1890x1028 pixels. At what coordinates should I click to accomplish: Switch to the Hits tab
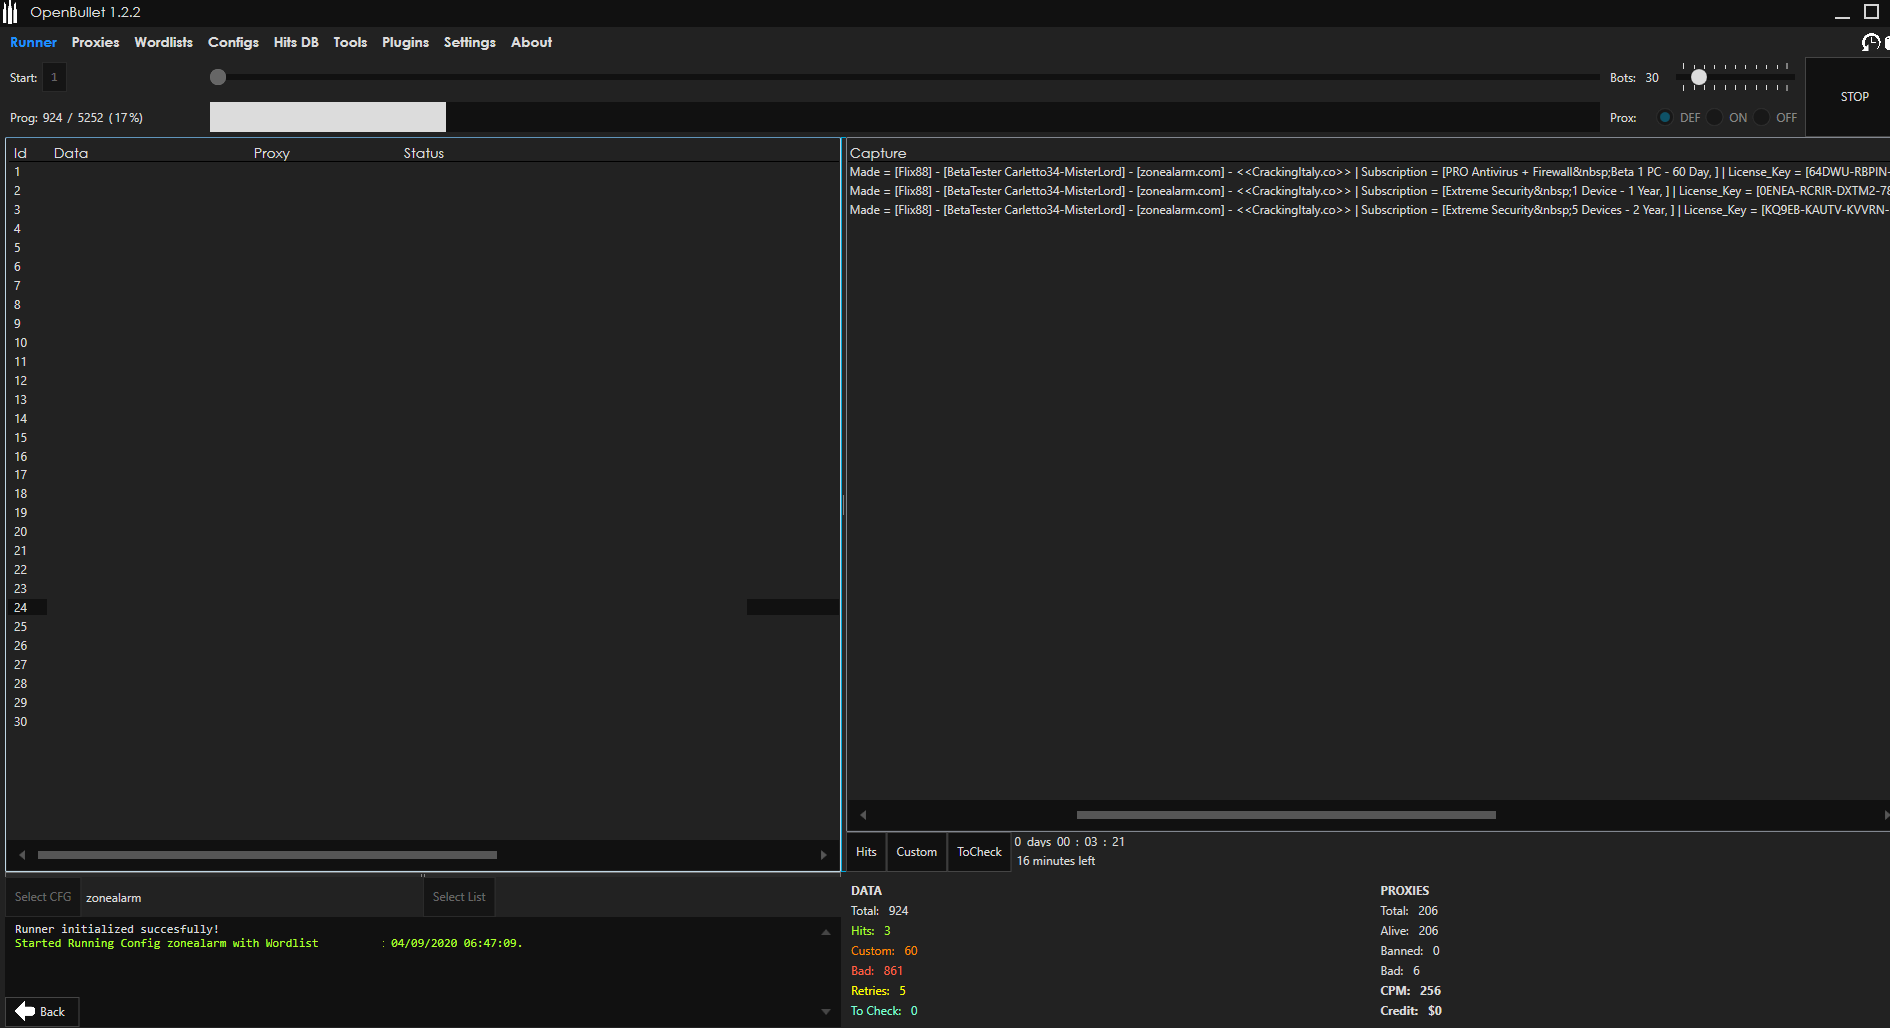tap(866, 852)
